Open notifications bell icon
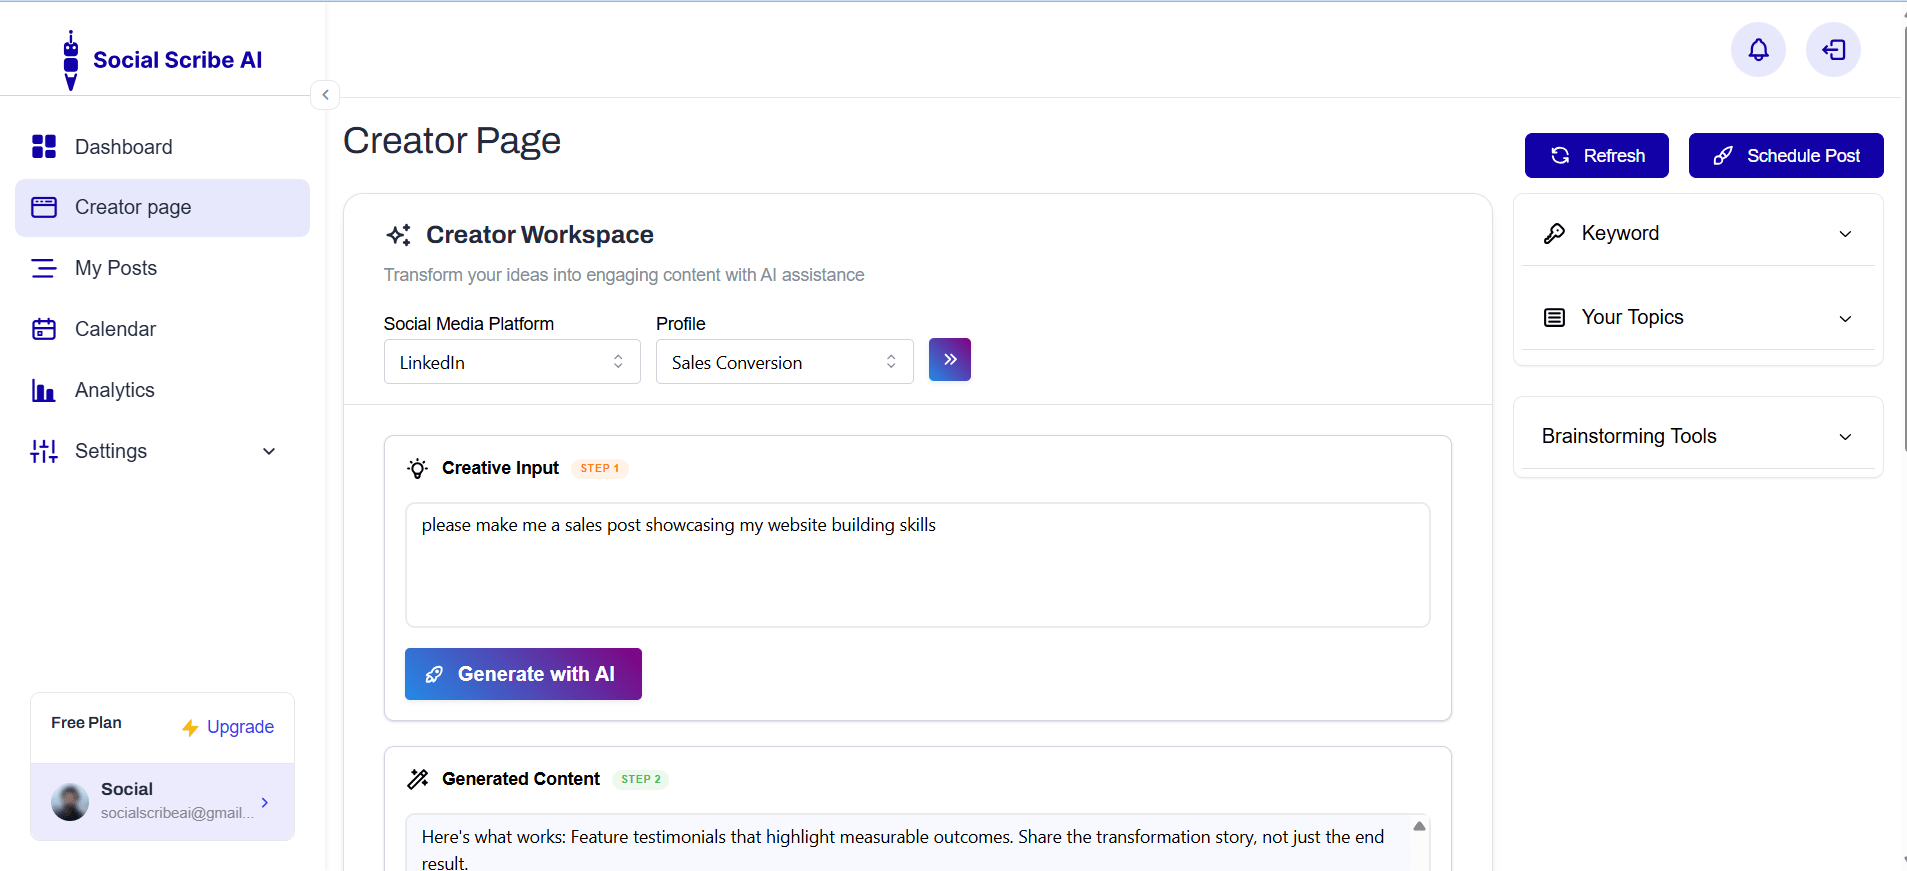 (x=1758, y=50)
